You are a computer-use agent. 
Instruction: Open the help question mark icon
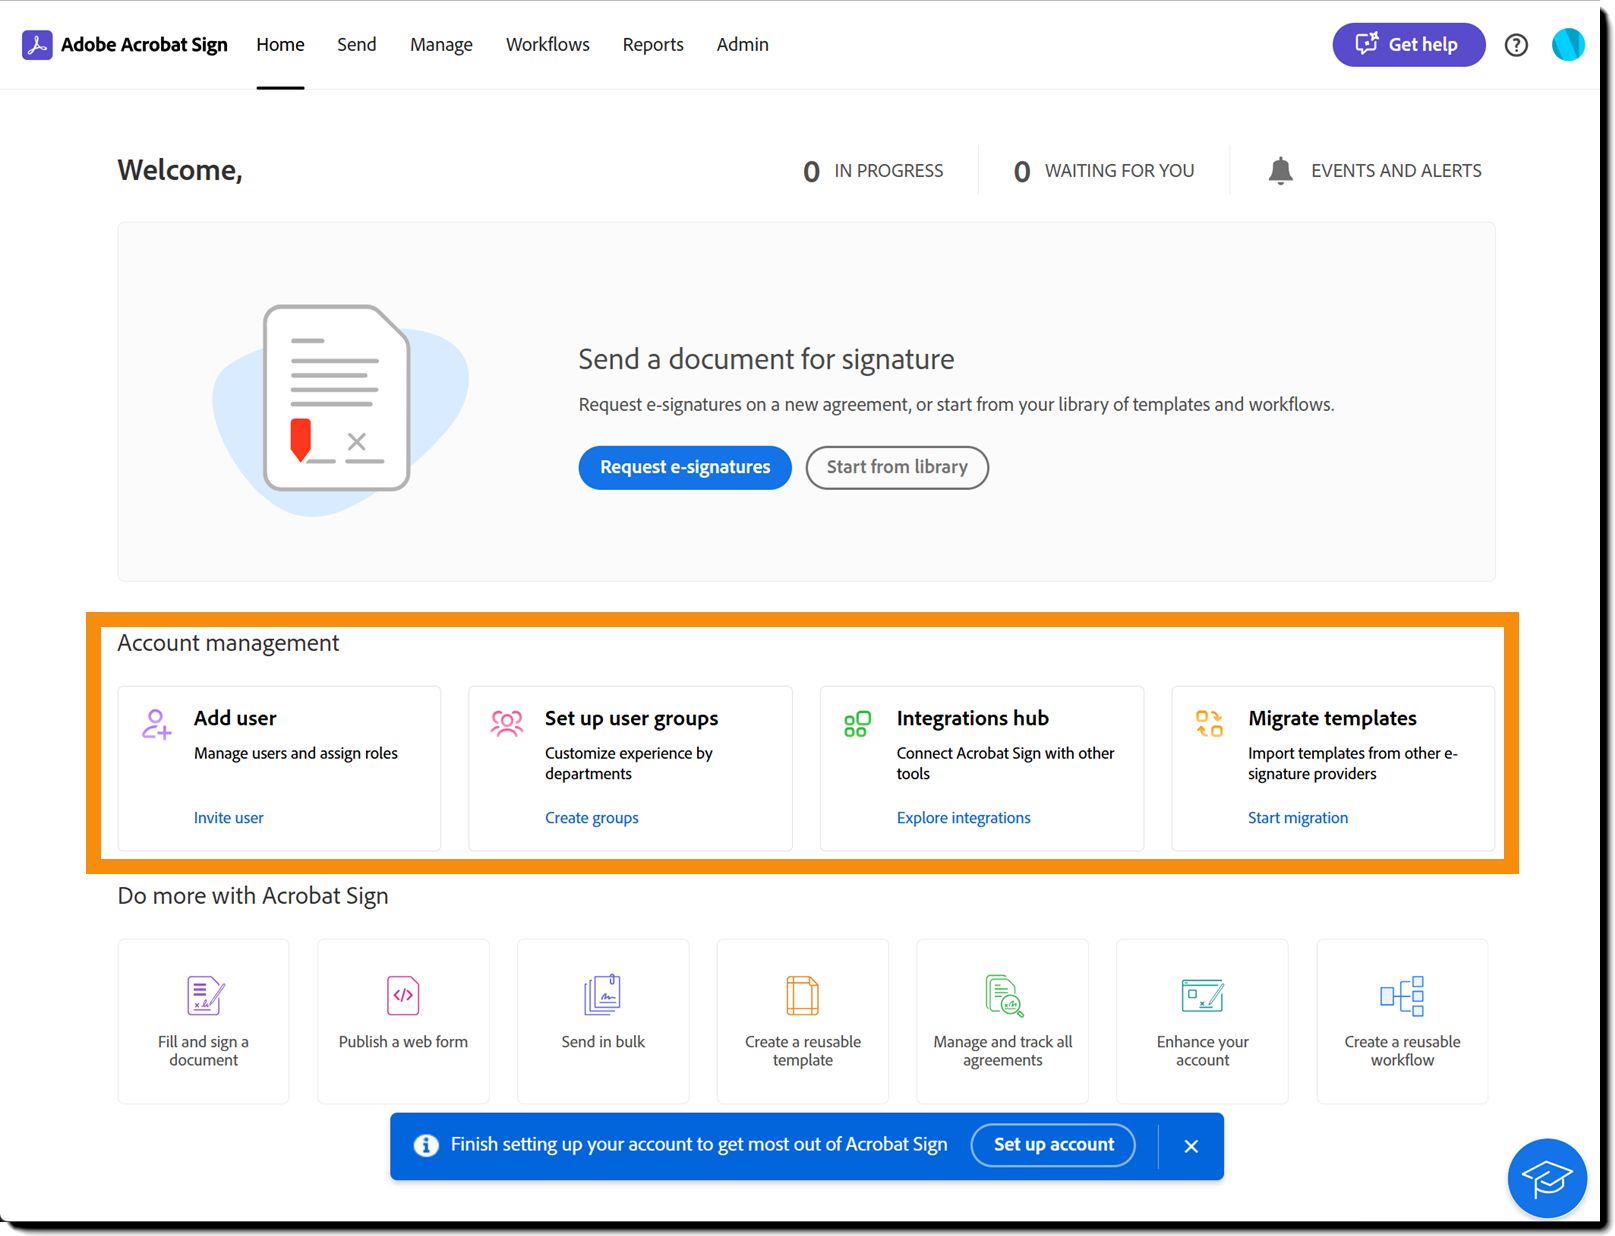point(1516,45)
